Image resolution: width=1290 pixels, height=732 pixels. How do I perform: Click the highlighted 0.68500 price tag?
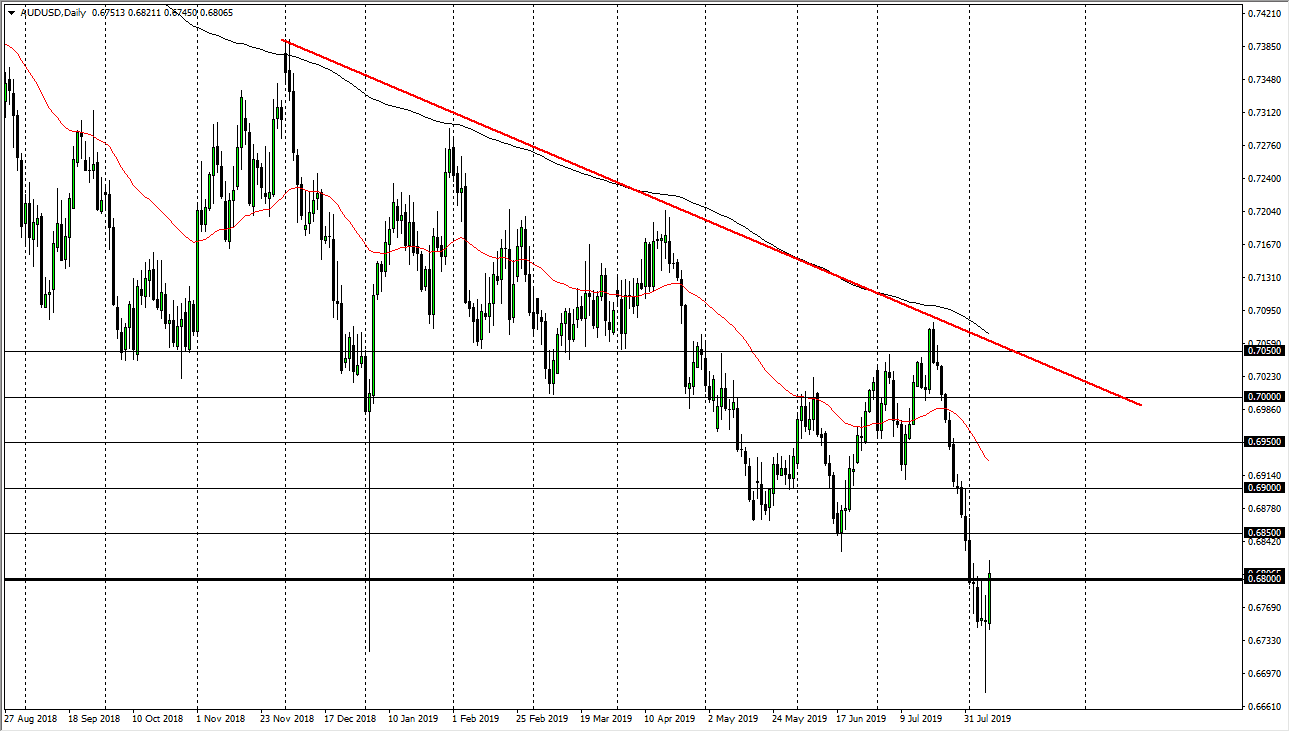[x=1262, y=533]
